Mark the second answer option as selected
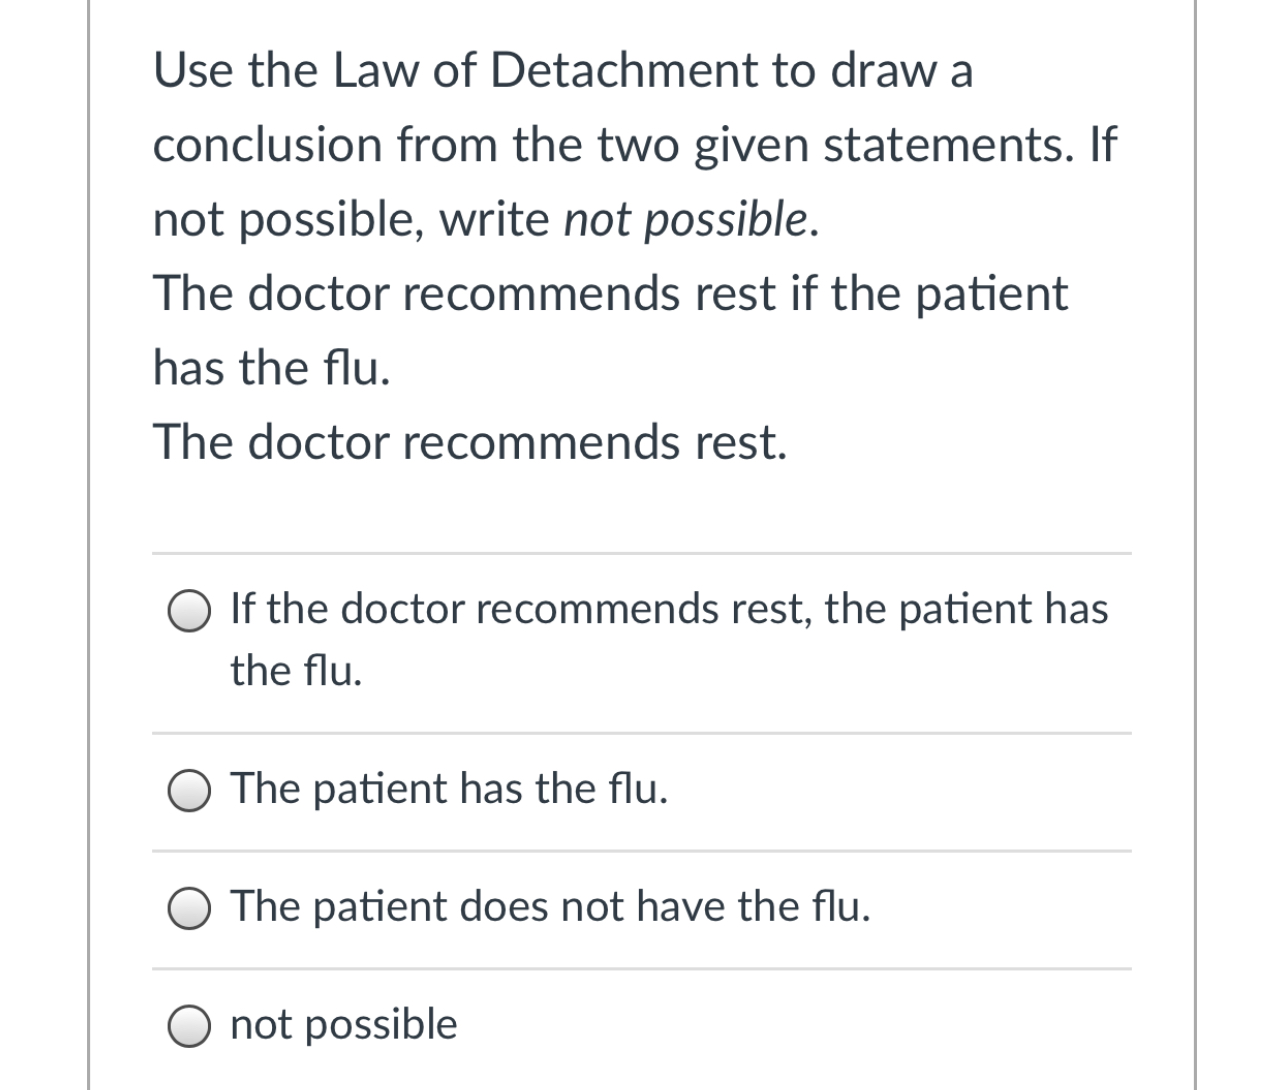The width and height of the screenshot is (1284, 1090). coord(189,790)
